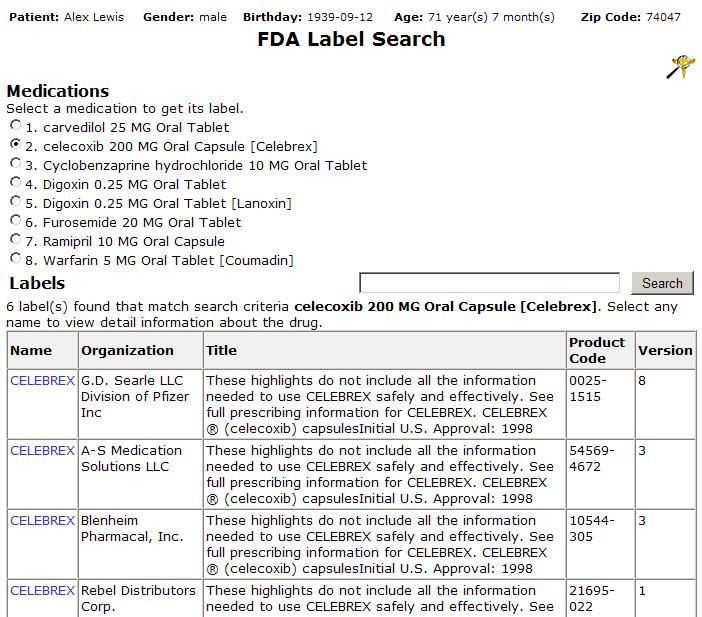Click the Name column header
Viewport: 702px width, 617px height.
coord(43,350)
